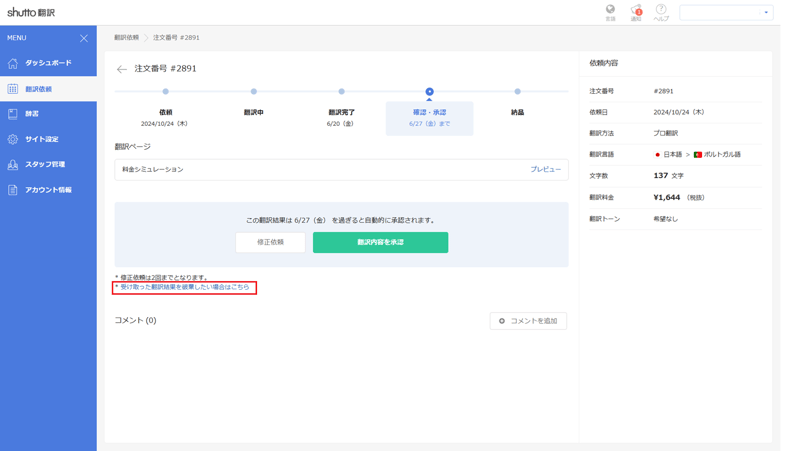Select the 納品 step marker
This screenshot has height=451, width=786.
[517, 92]
